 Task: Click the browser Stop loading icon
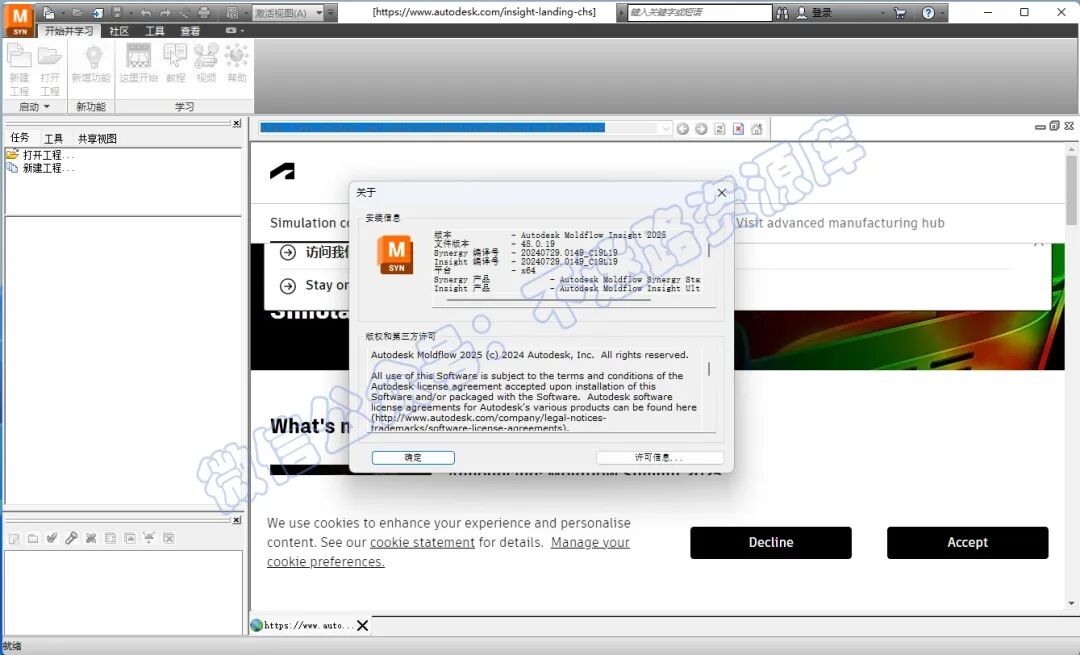coord(738,129)
